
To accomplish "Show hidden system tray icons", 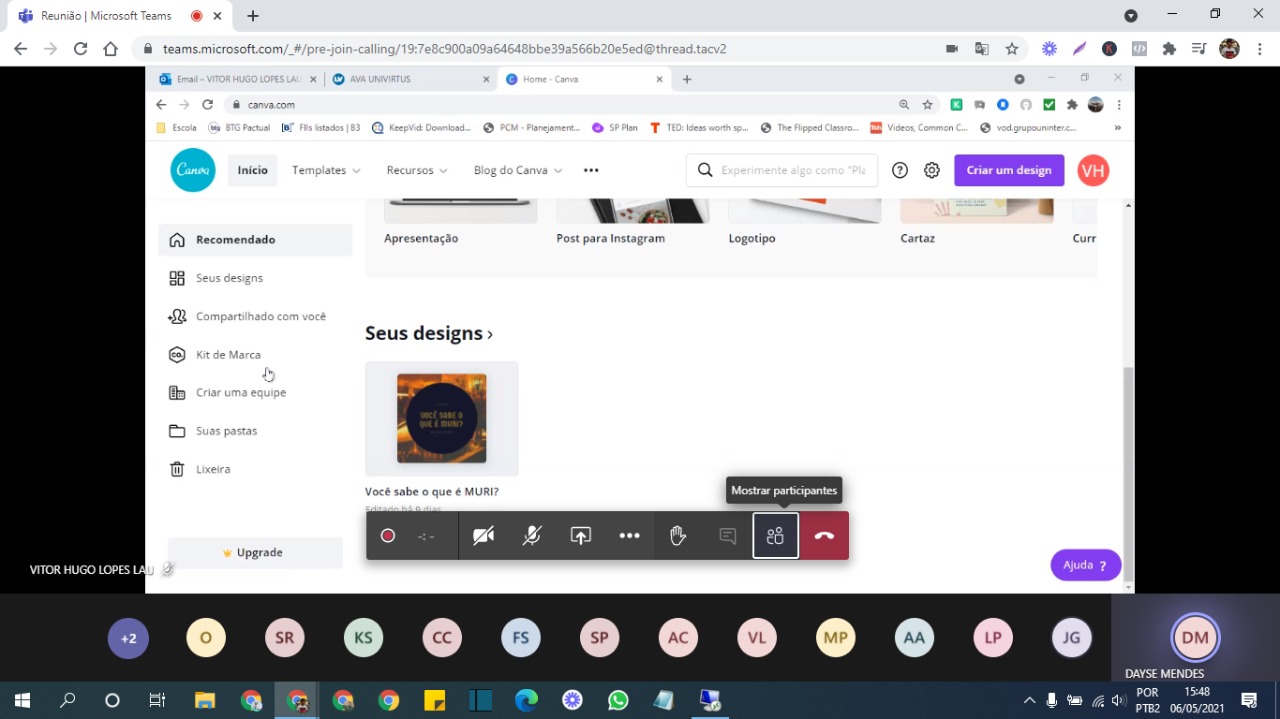I will tap(1029, 700).
